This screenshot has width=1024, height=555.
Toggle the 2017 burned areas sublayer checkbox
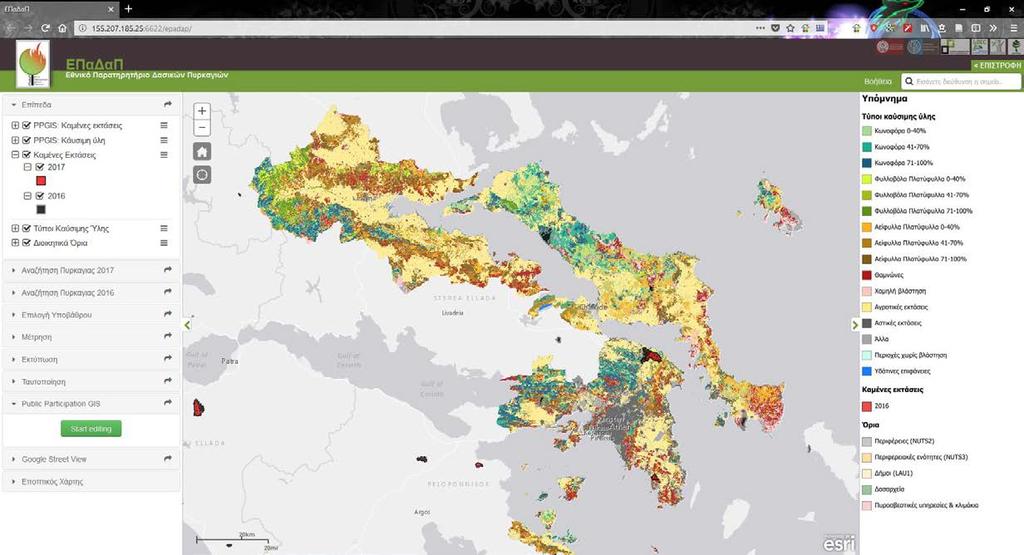(x=40, y=167)
